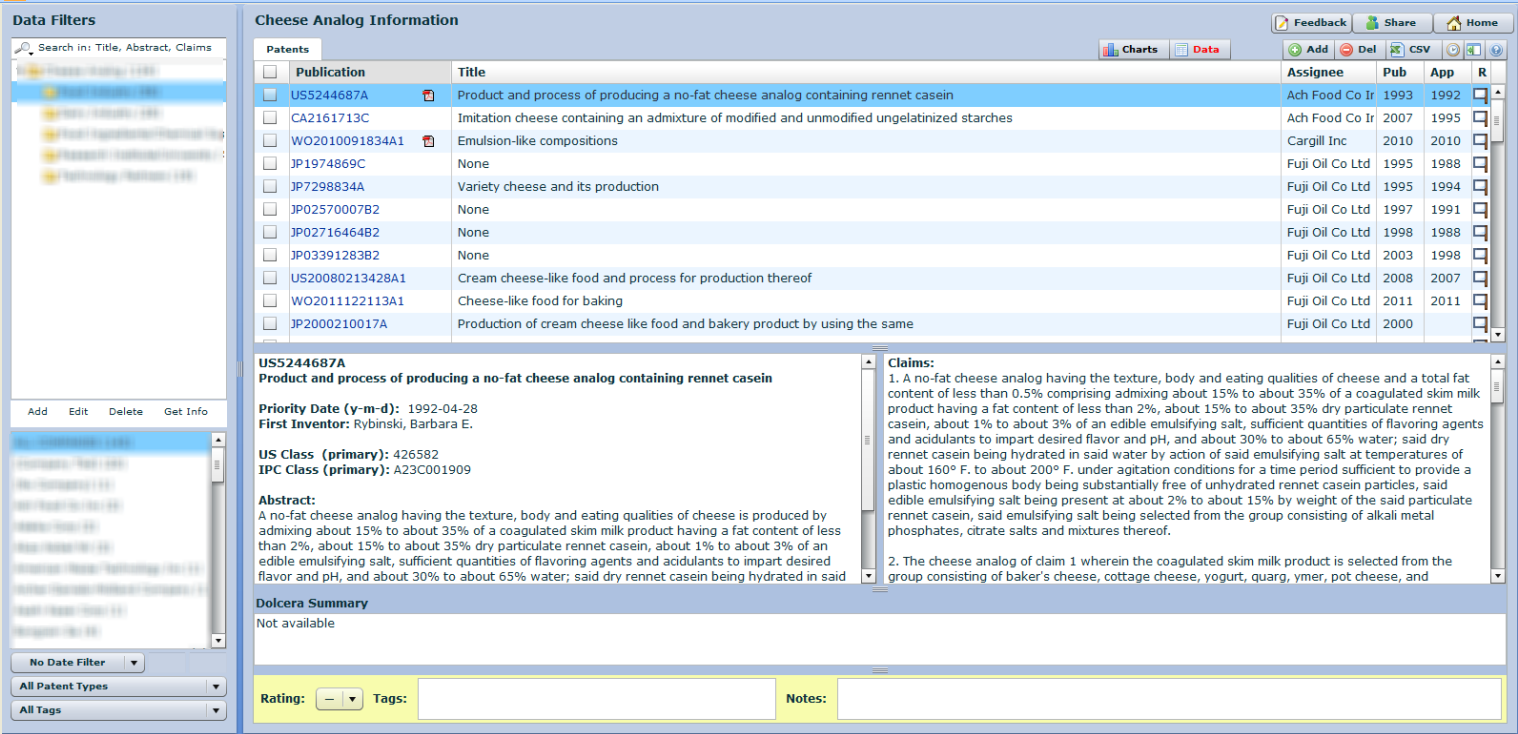
Task: Click the green Add patent button
Action: point(1308,49)
